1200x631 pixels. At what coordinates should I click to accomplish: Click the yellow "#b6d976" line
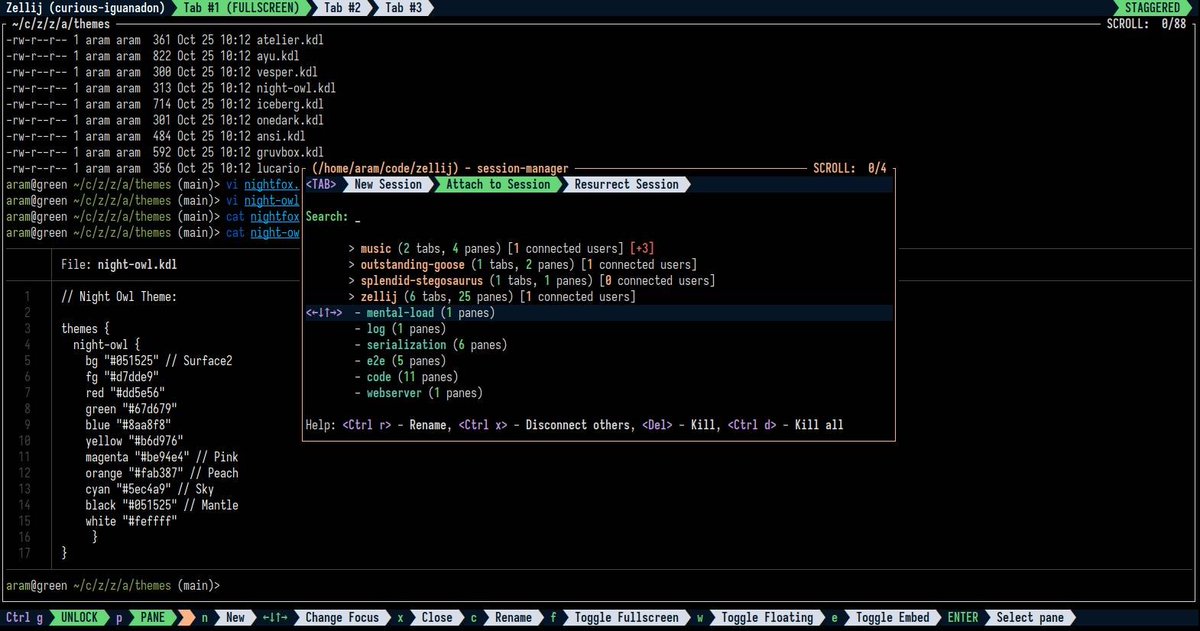pos(134,441)
